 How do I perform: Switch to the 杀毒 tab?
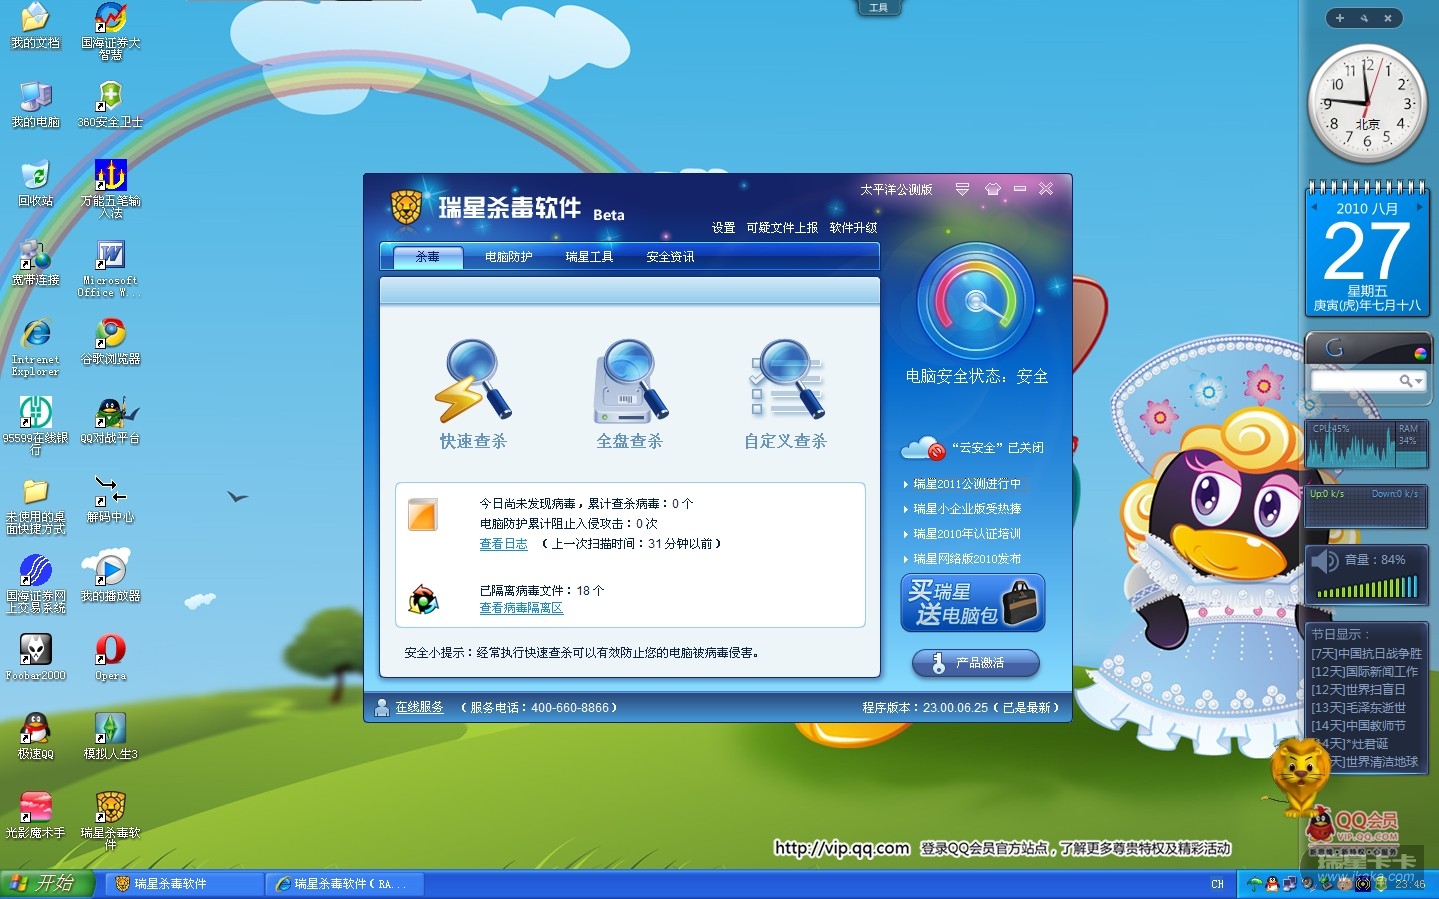pos(428,257)
